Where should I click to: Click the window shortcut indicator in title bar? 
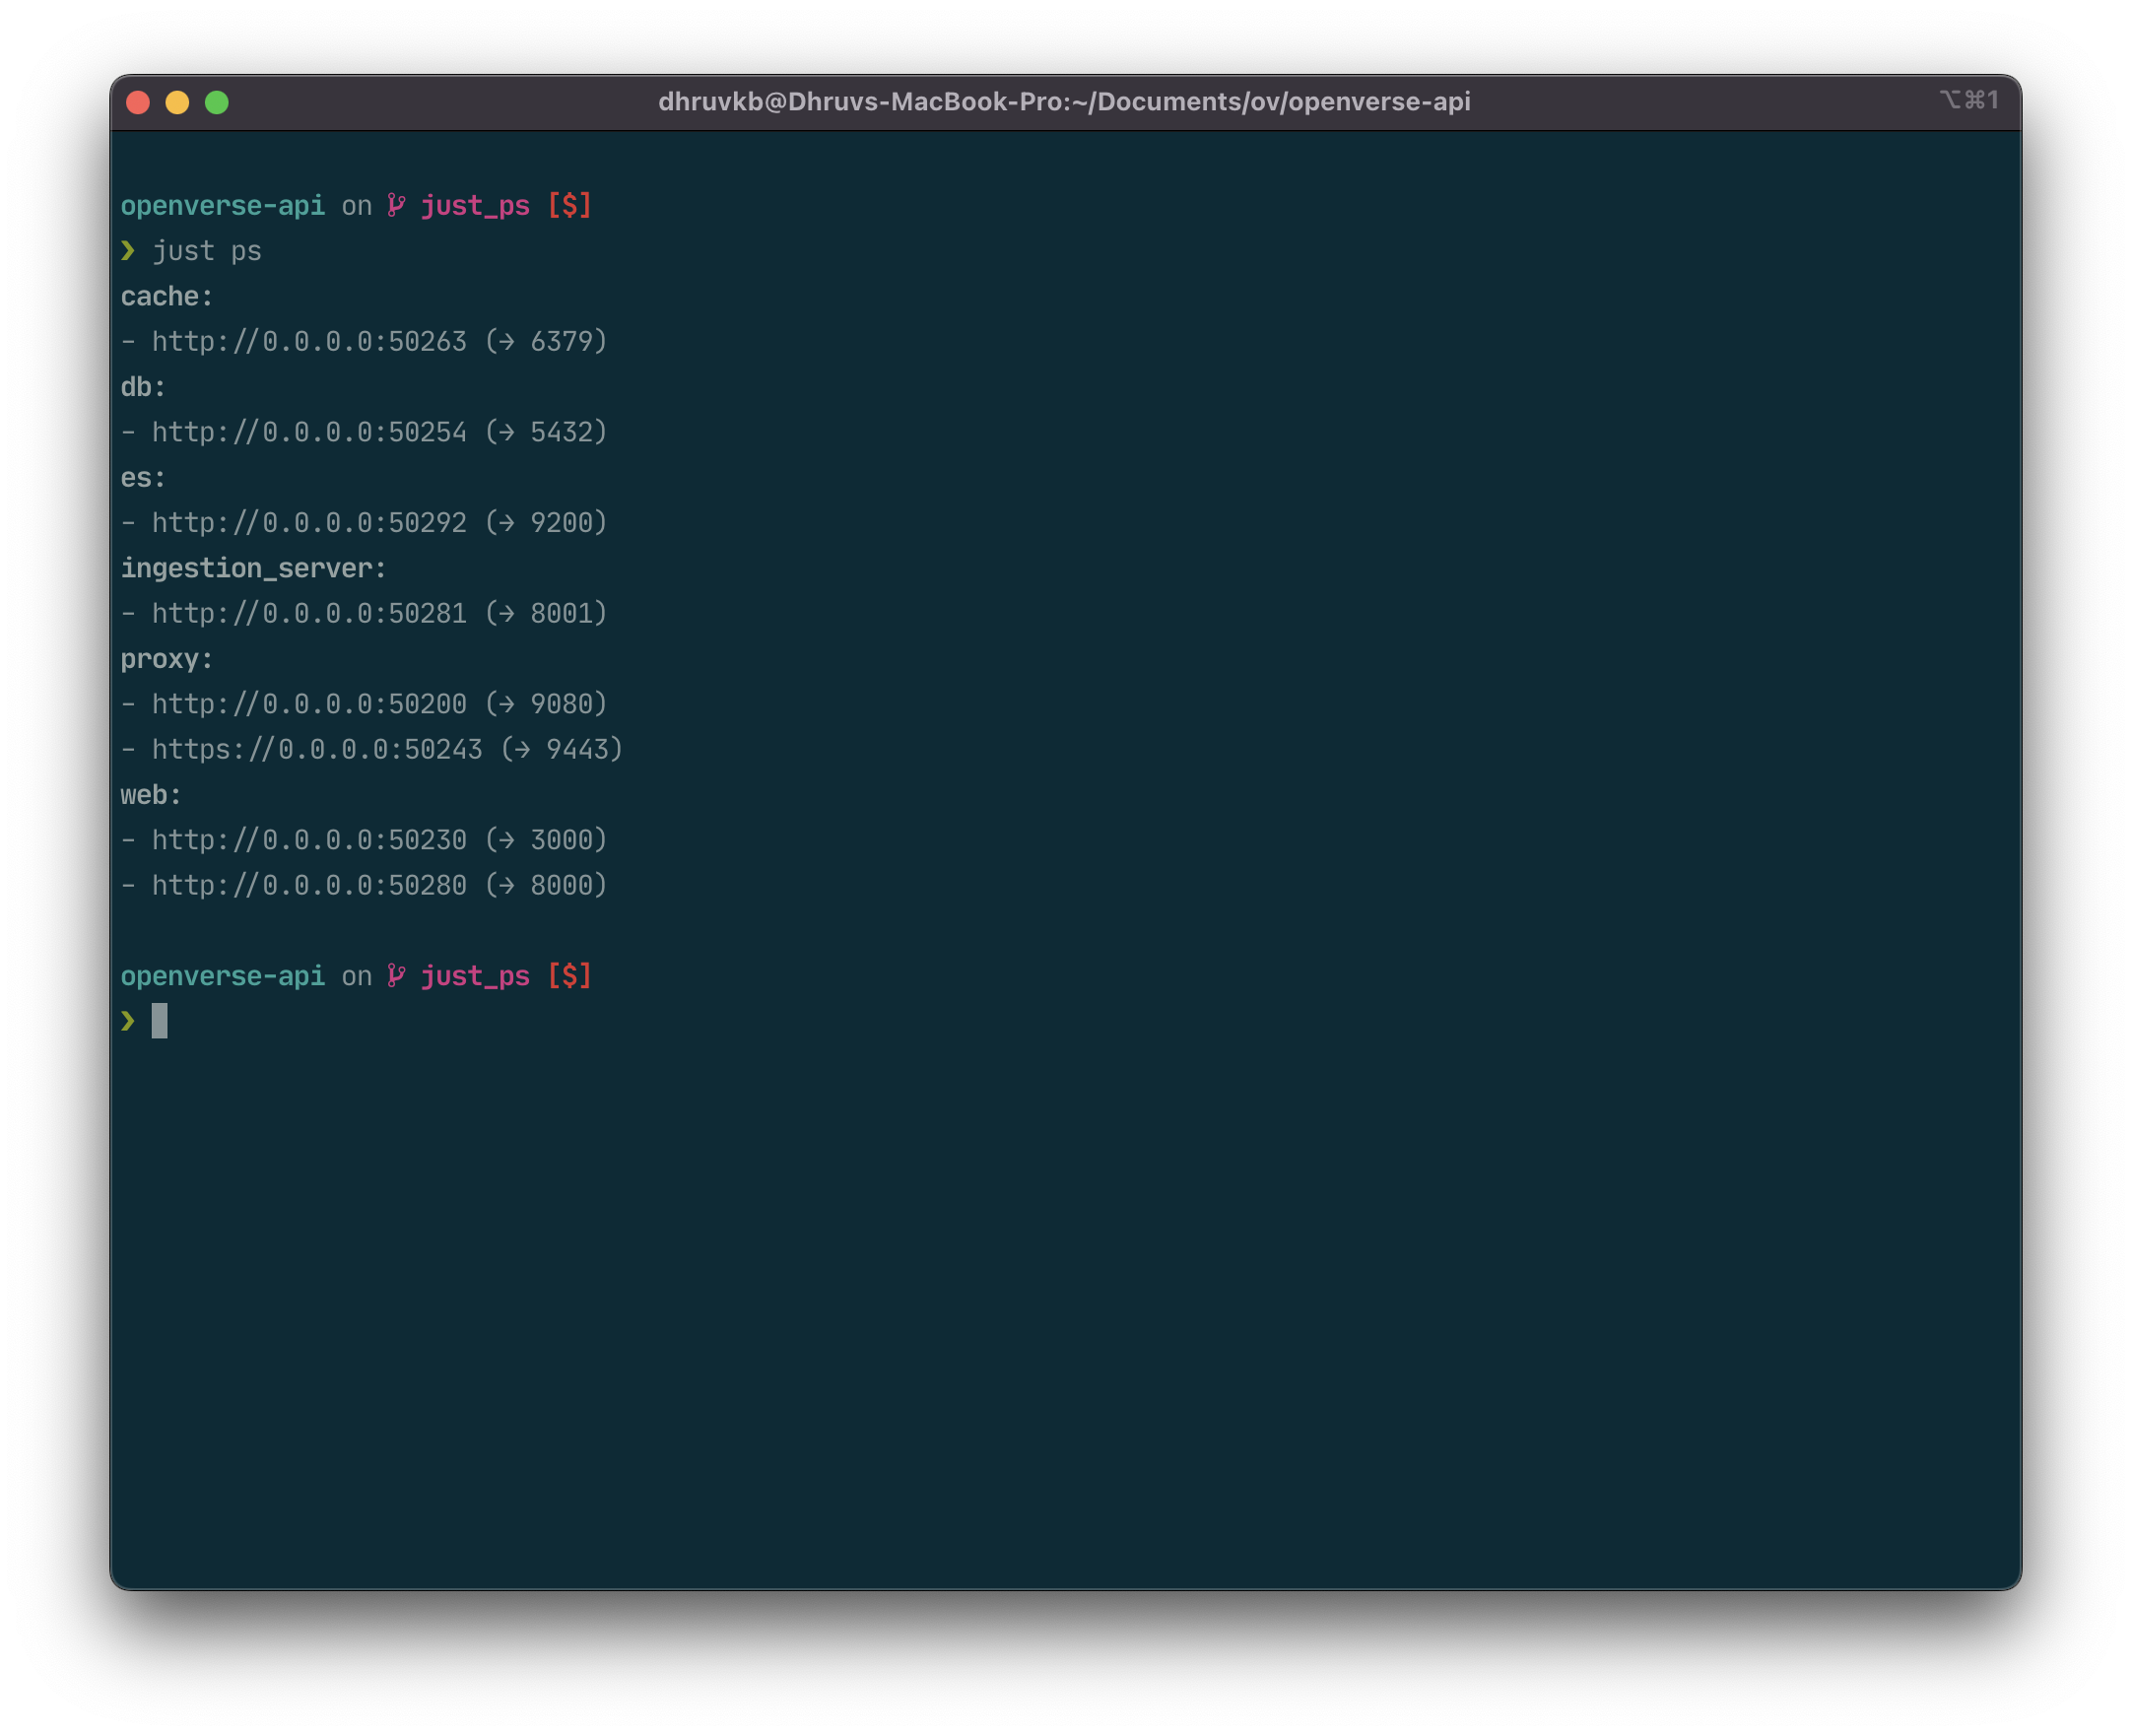(x=1968, y=100)
